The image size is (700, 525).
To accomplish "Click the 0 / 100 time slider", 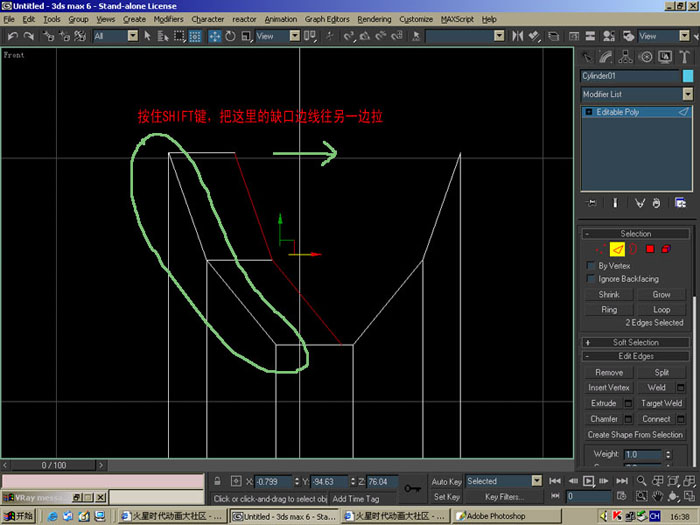I will point(54,465).
